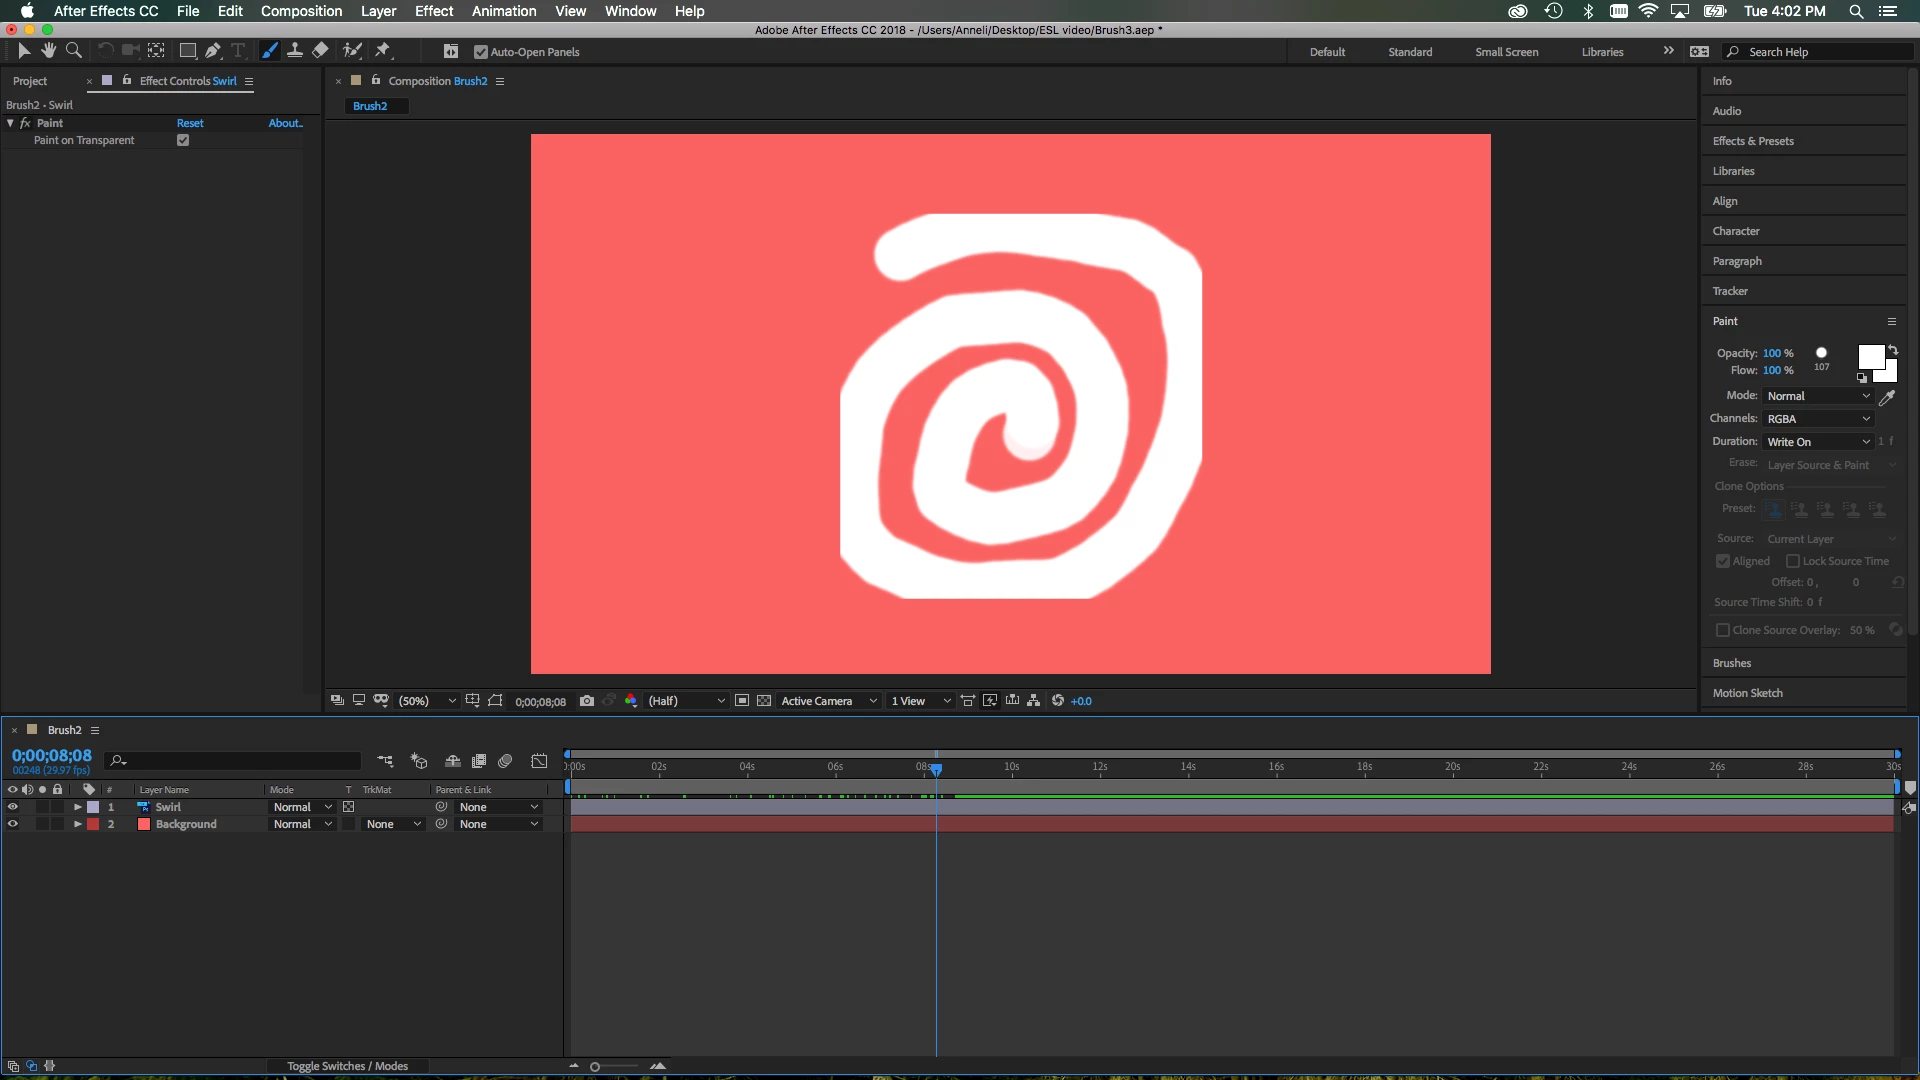Switch to the Project panel tab
Screen dimensions: 1920x1080
(x=30, y=81)
